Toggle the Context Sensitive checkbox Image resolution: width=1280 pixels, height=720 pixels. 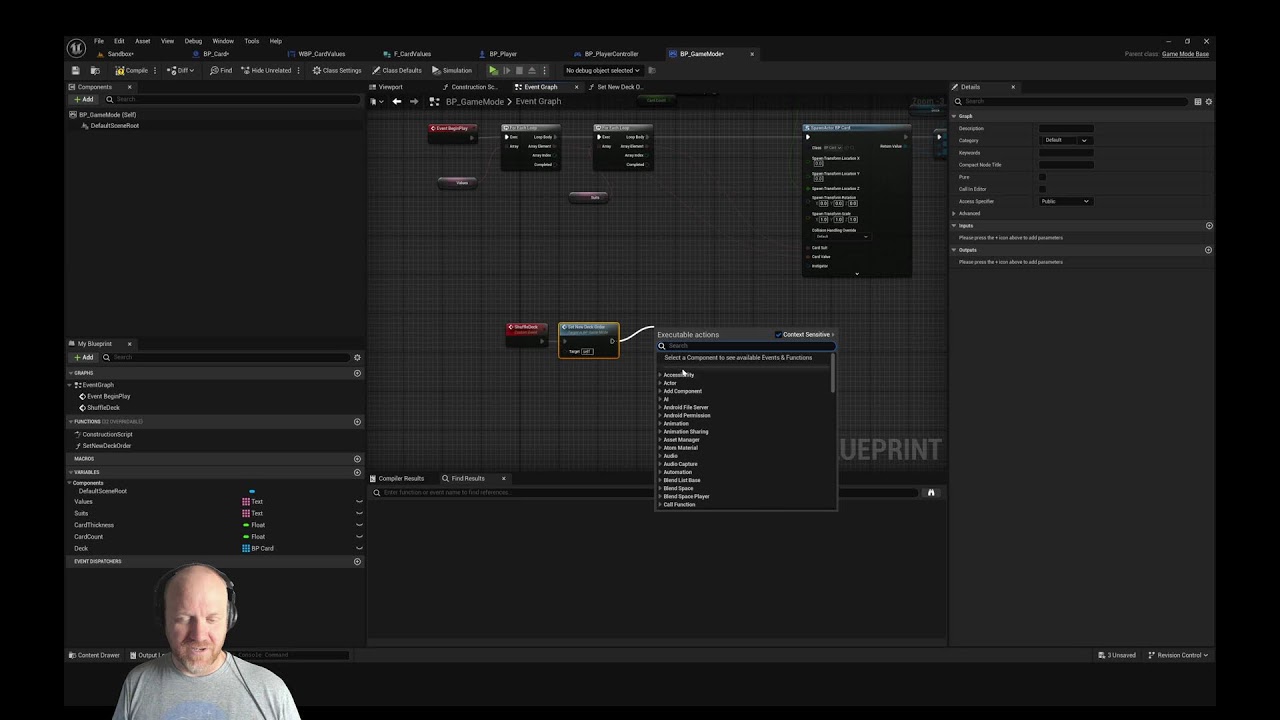coord(778,335)
